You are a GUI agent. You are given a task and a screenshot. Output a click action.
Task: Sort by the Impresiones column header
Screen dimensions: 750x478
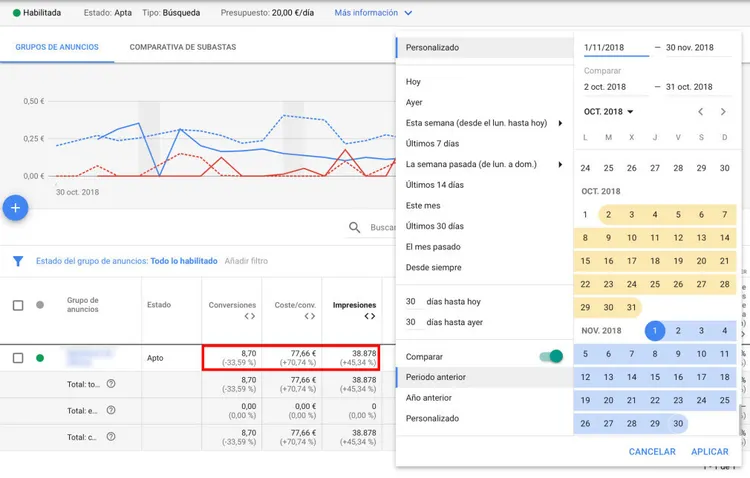point(354,305)
